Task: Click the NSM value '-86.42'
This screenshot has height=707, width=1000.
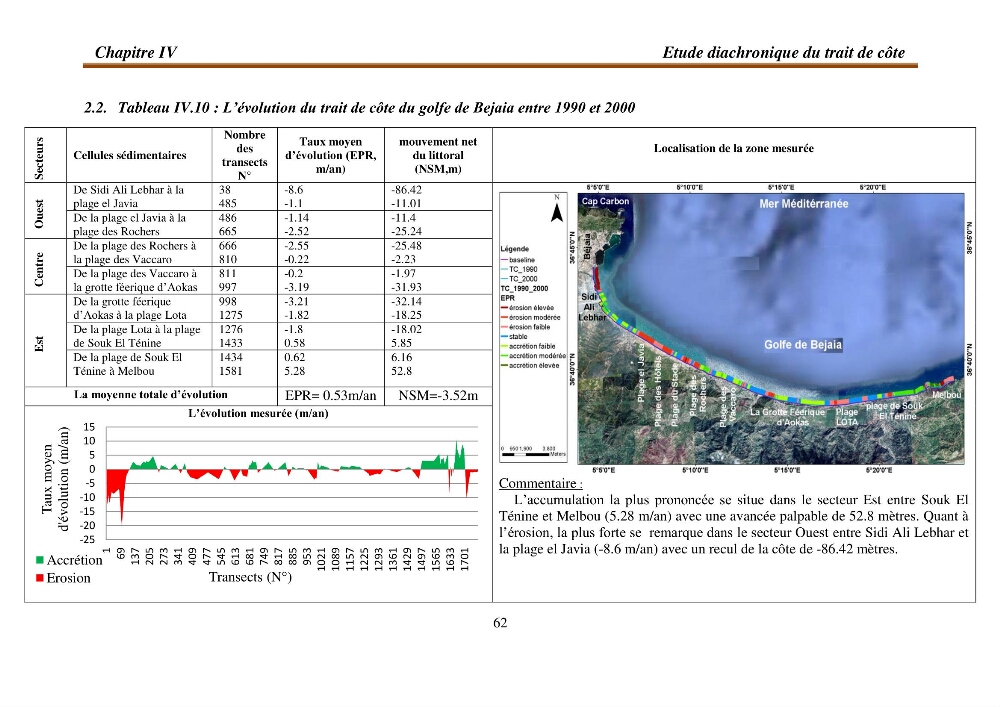Action: [x=406, y=189]
